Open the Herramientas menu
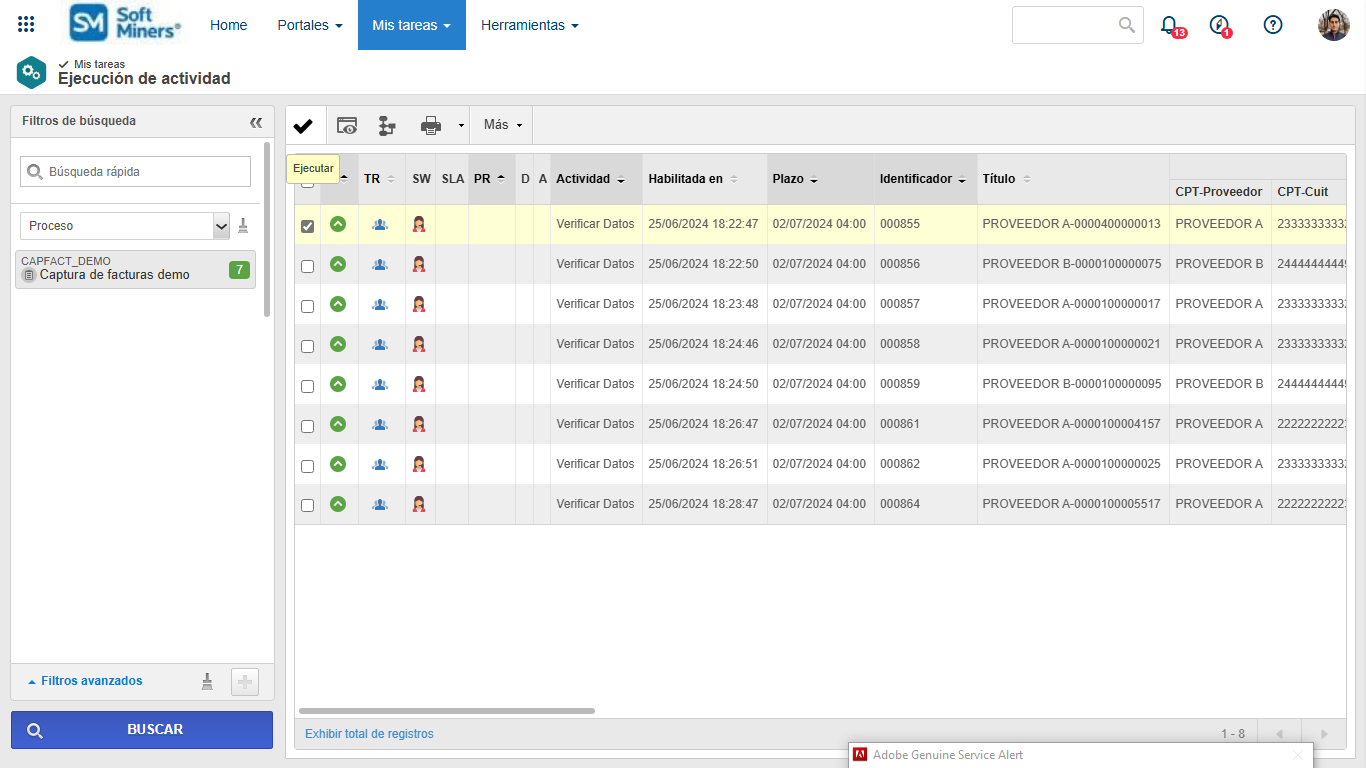 (x=529, y=25)
